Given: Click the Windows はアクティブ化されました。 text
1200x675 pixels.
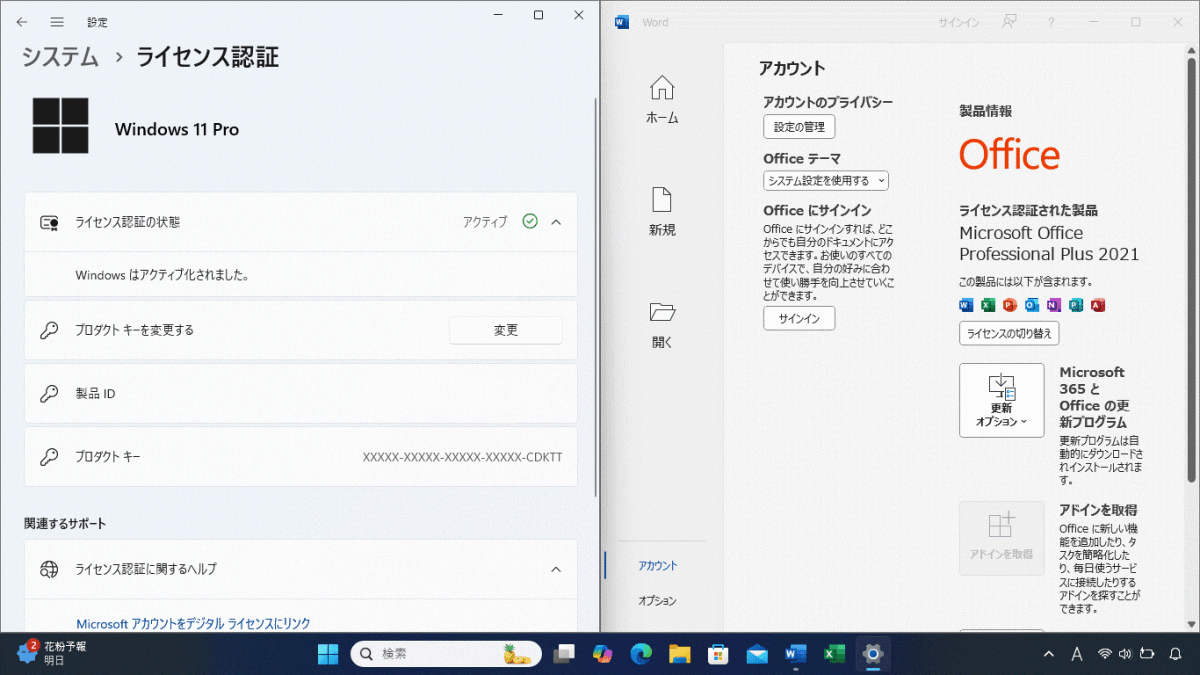Looking at the screenshot, I should pos(162,274).
